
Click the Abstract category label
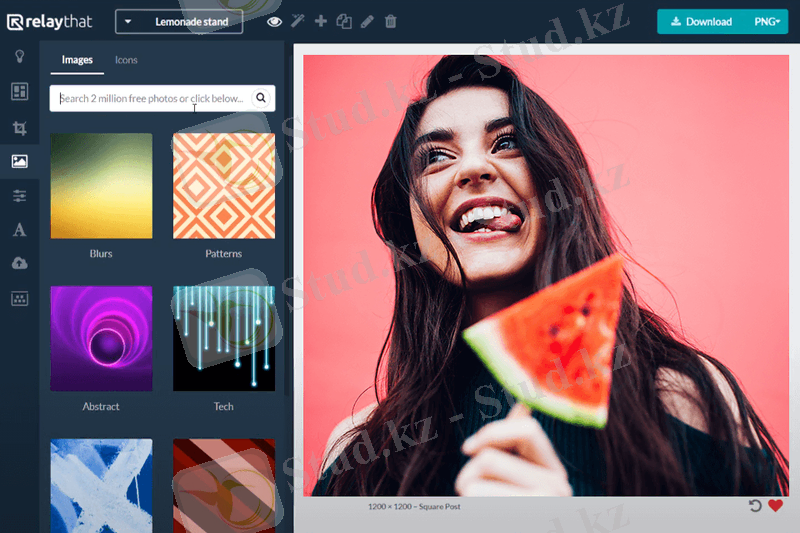(101, 407)
